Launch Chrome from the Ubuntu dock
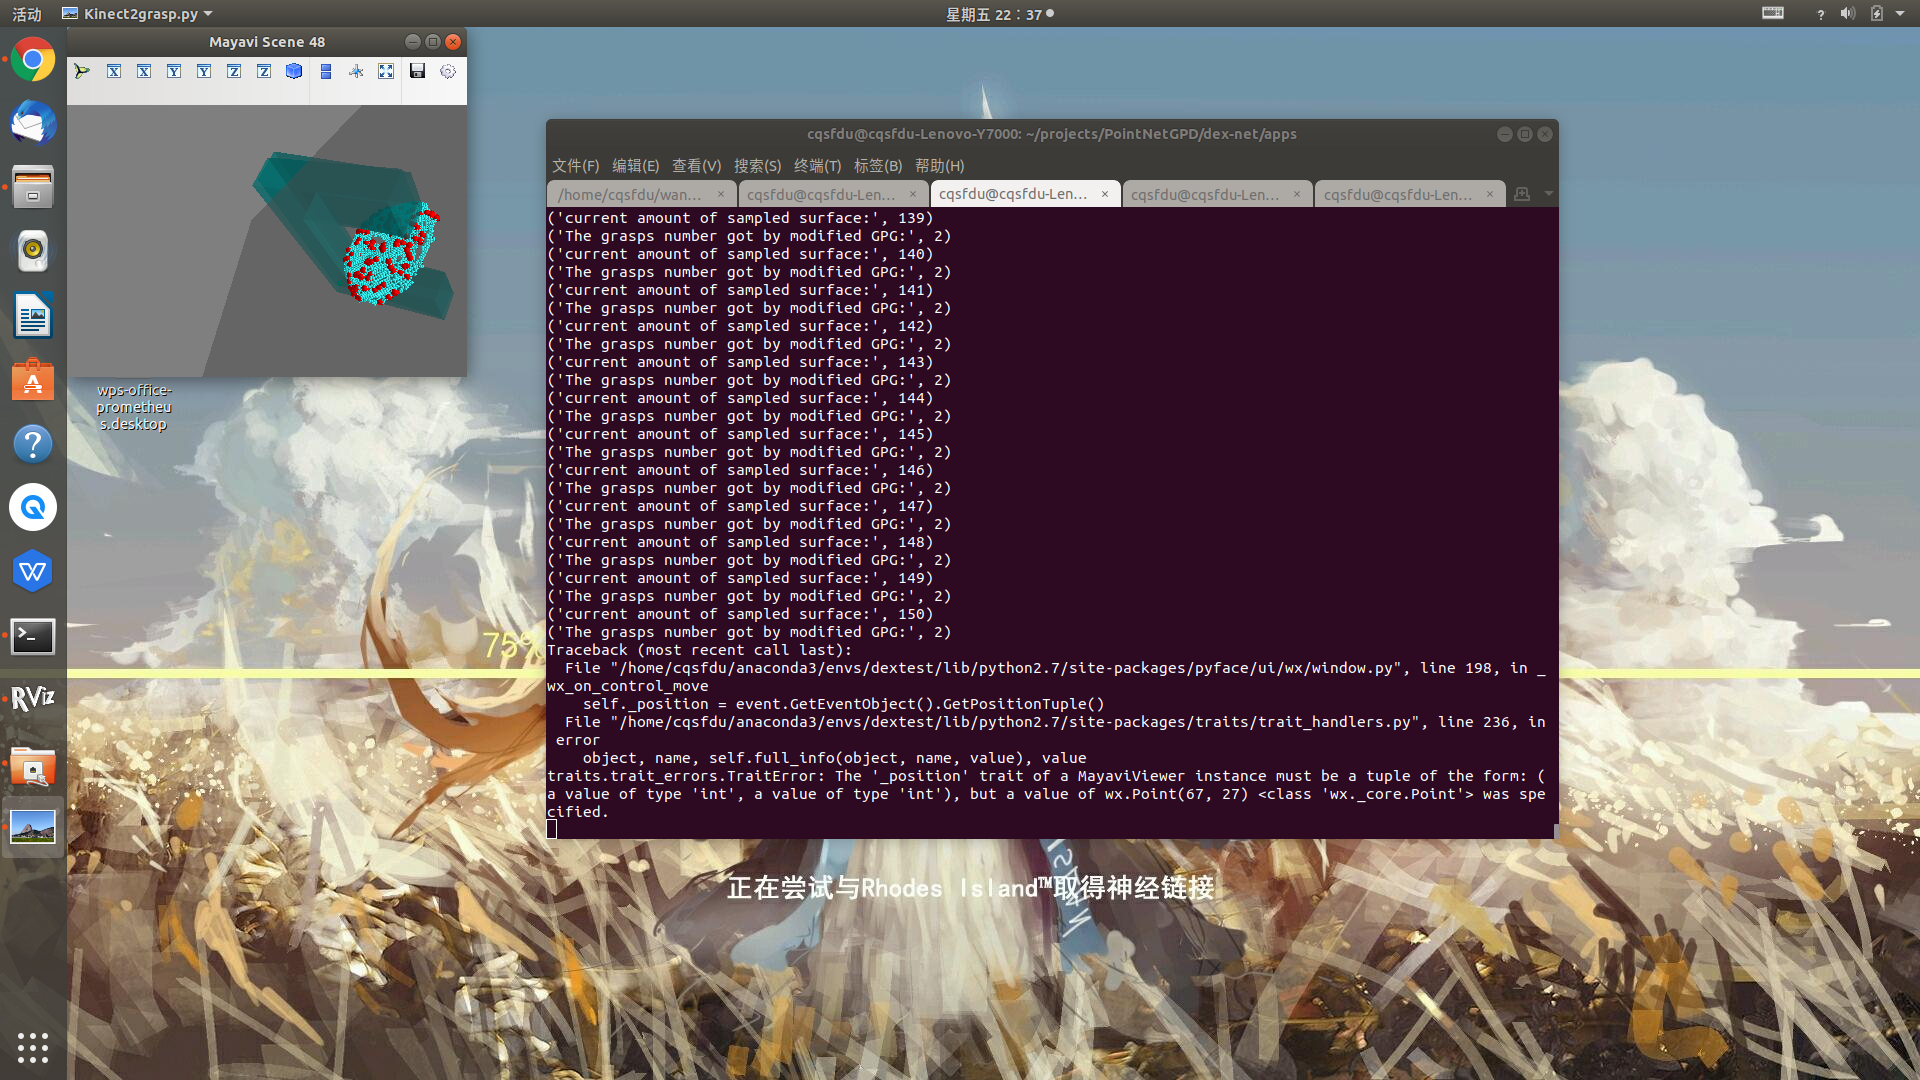The height and width of the screenshot is (1080, 1920). pyautogui.click(x=33, y=60)
